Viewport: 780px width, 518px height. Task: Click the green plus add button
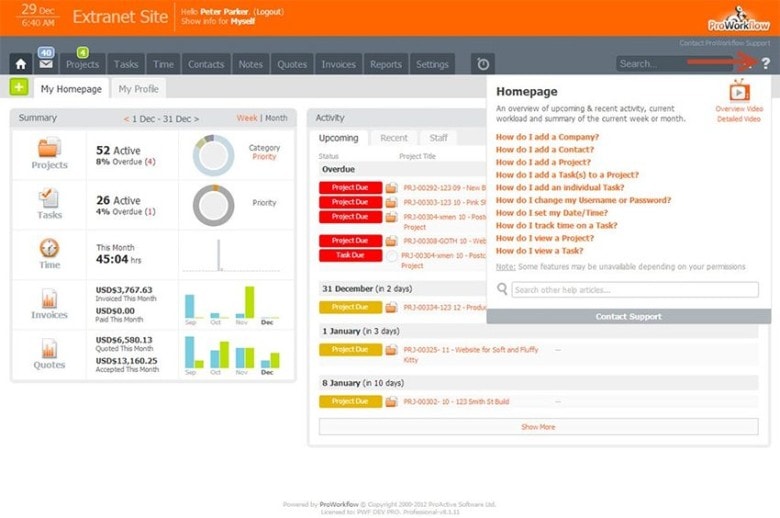19,88
